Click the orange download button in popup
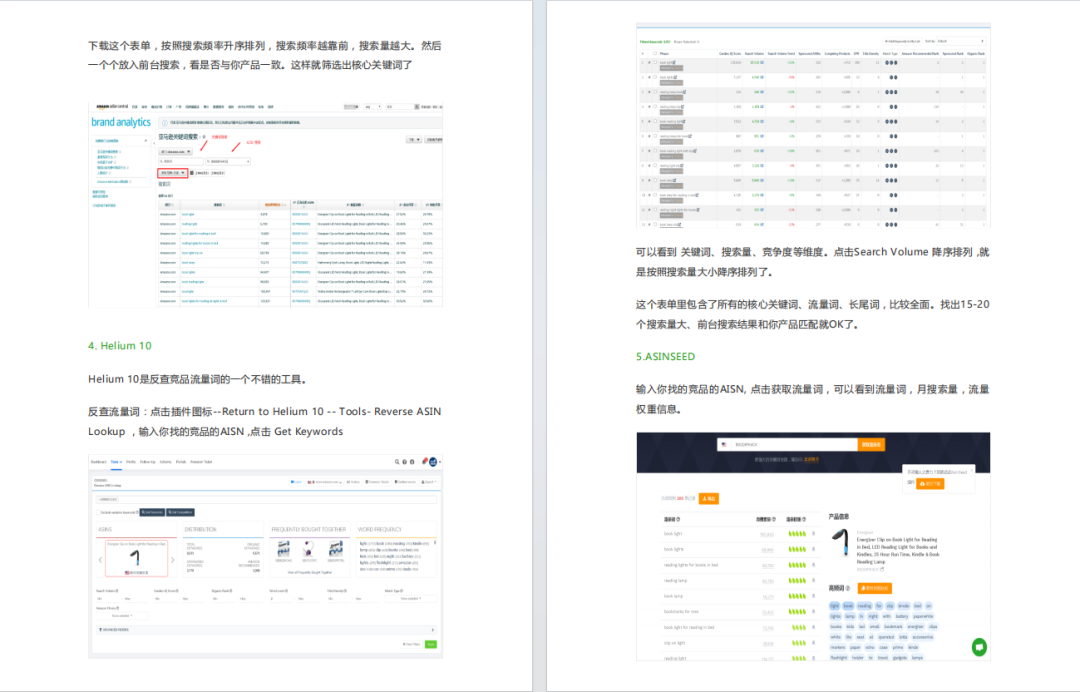1080x692 pixels. pos(930,483)
